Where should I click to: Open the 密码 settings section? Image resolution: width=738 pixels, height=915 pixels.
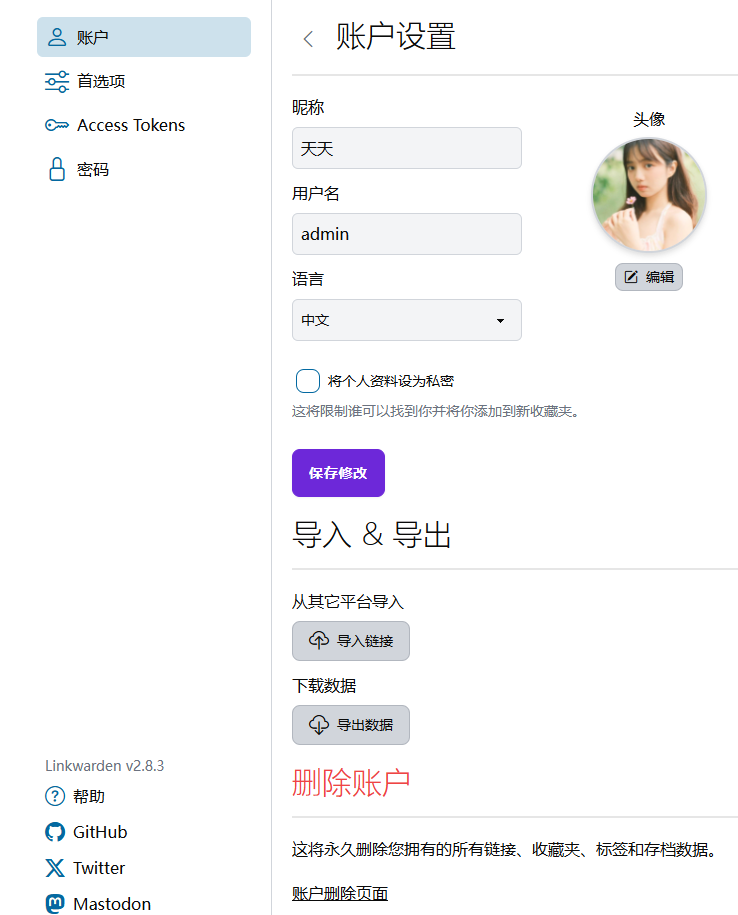coord(144,169)
